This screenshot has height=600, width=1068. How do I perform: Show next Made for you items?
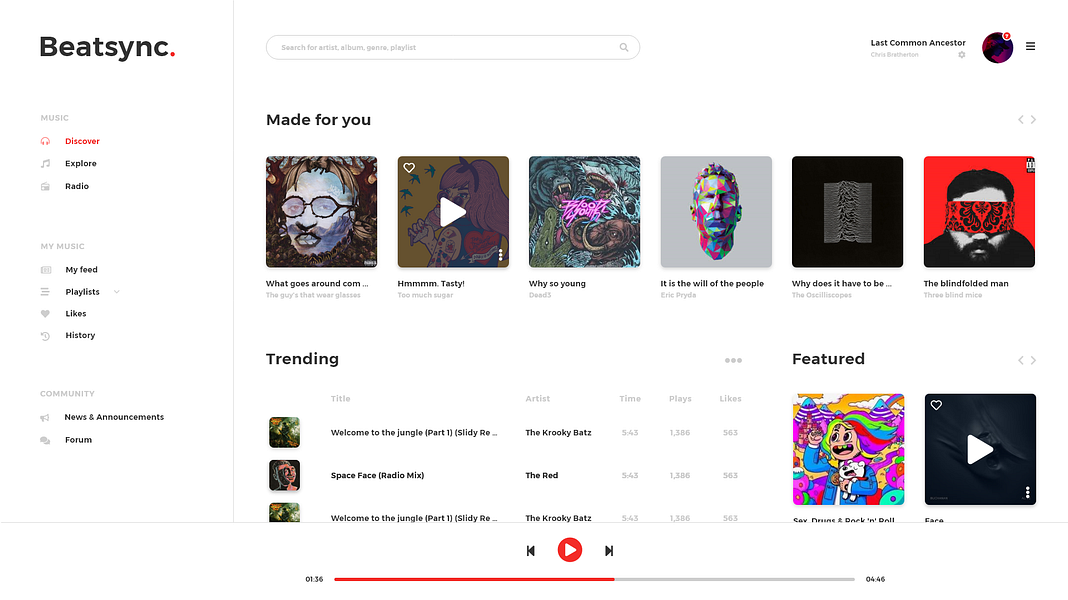1033,119
